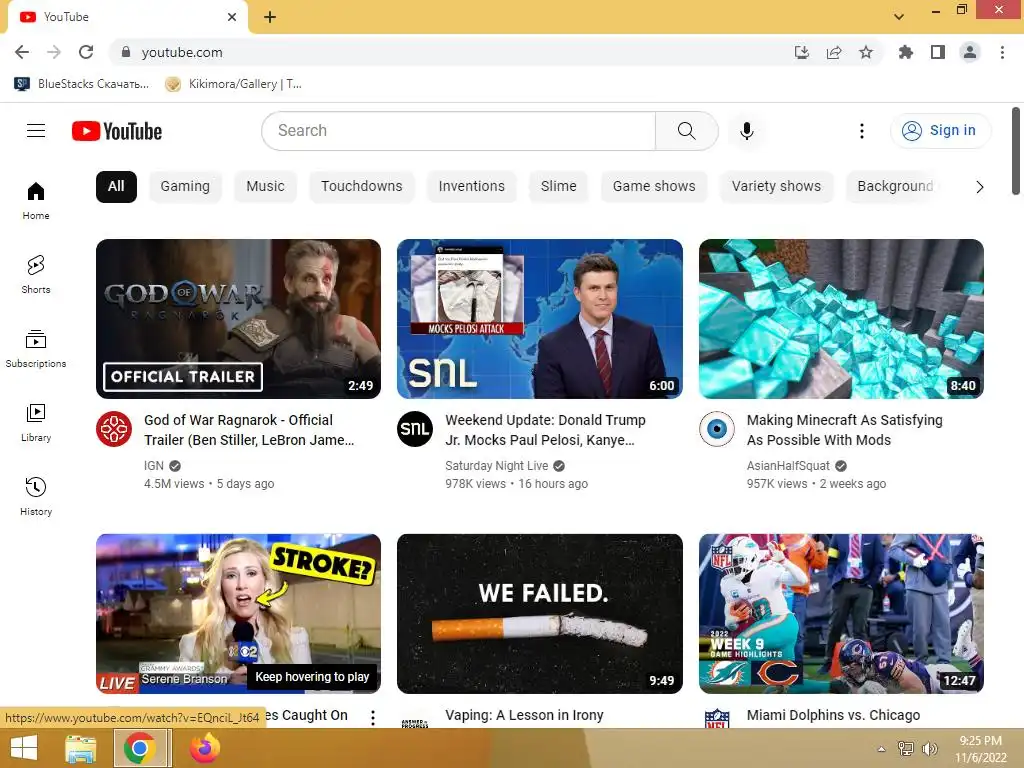Open Miami Dolphins vs. Chicago title
Image resolution: width=1024 pixels, height=768 pixels.
point(833,715)
